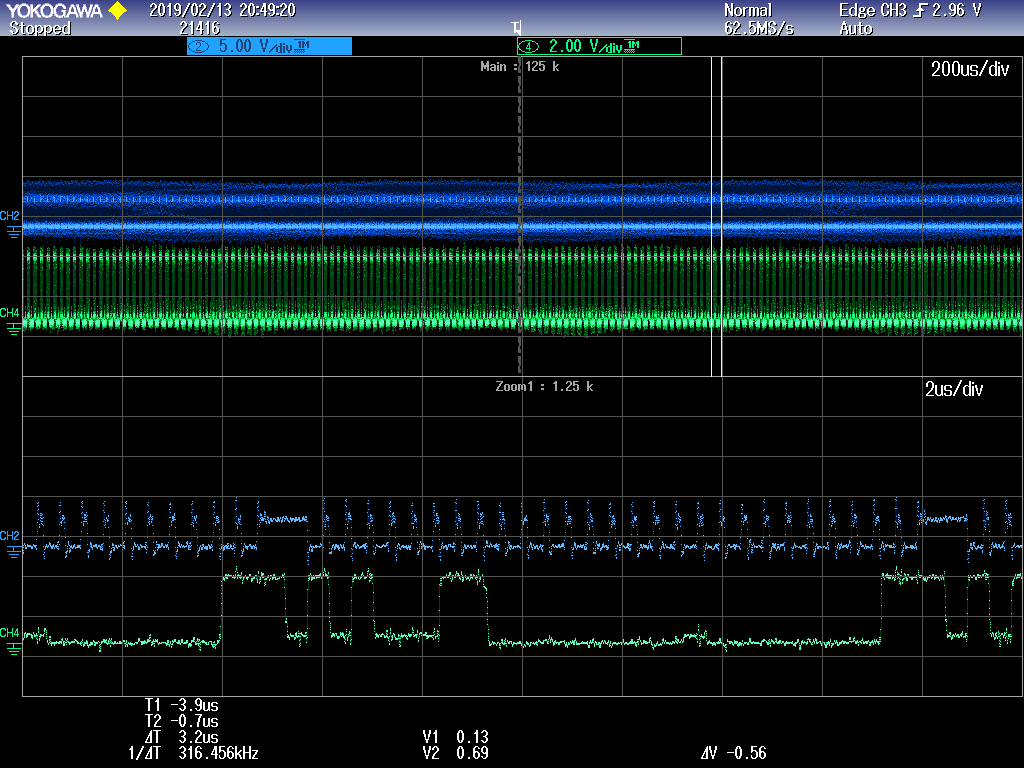Click the 1/ΔT 316.456kHz readout
Screen dimensions: 1024x768
pos(193,754)
